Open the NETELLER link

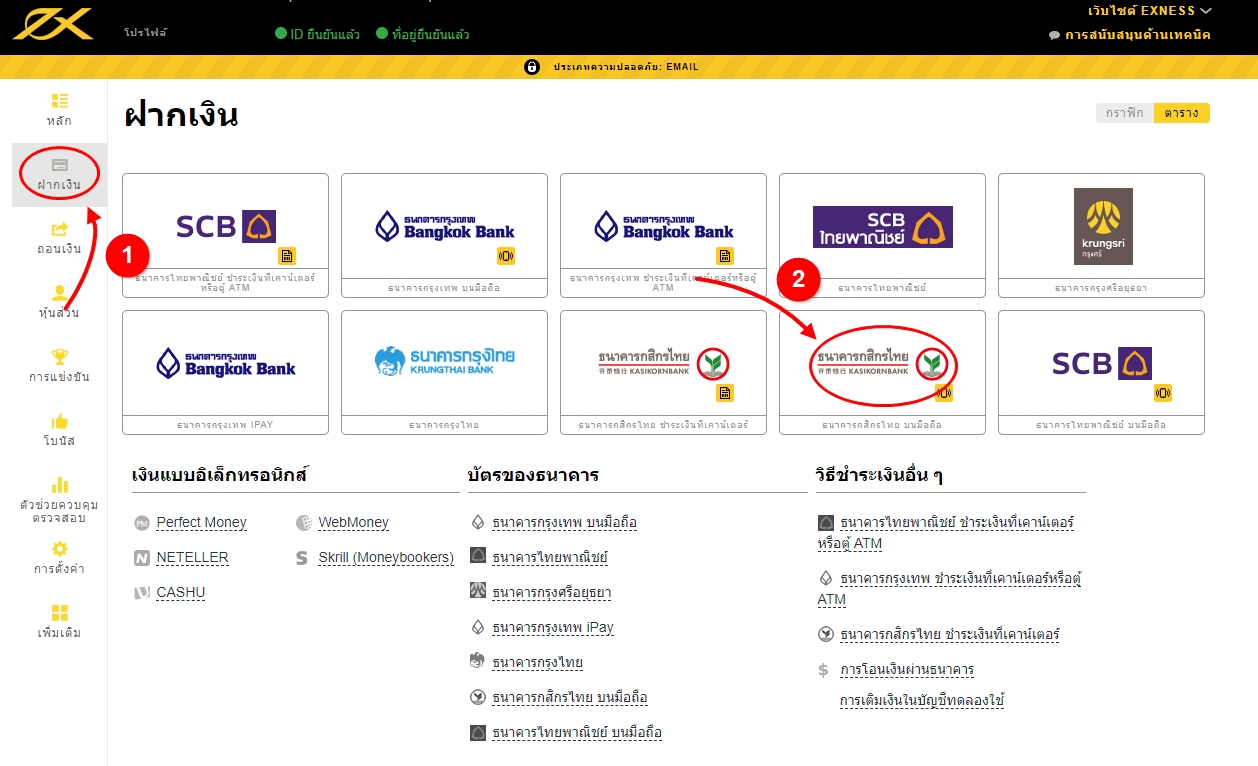pos(192,558)
